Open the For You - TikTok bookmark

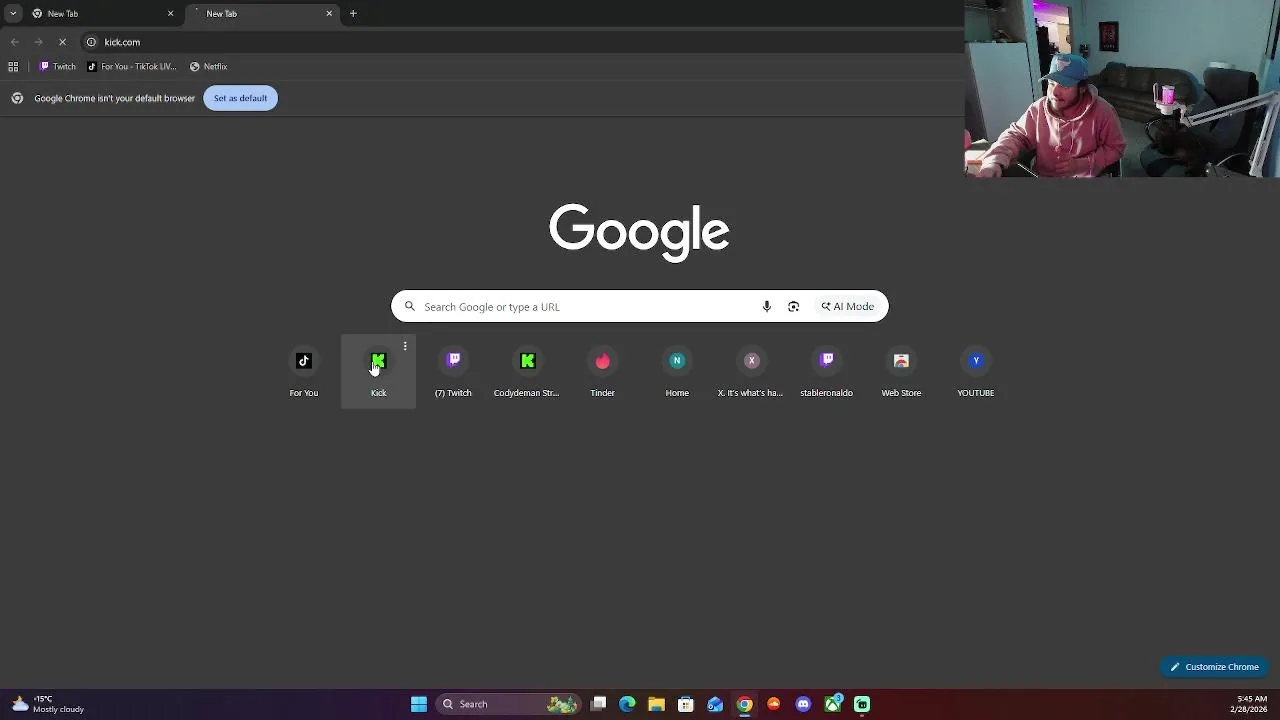click(132, 67)
